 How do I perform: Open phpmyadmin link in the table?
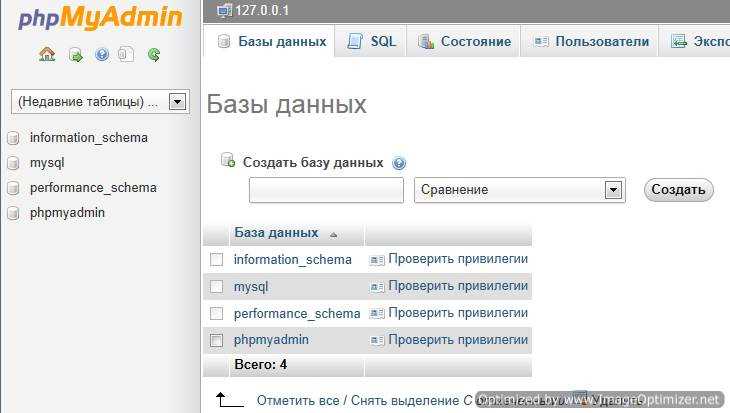(271, 340)
